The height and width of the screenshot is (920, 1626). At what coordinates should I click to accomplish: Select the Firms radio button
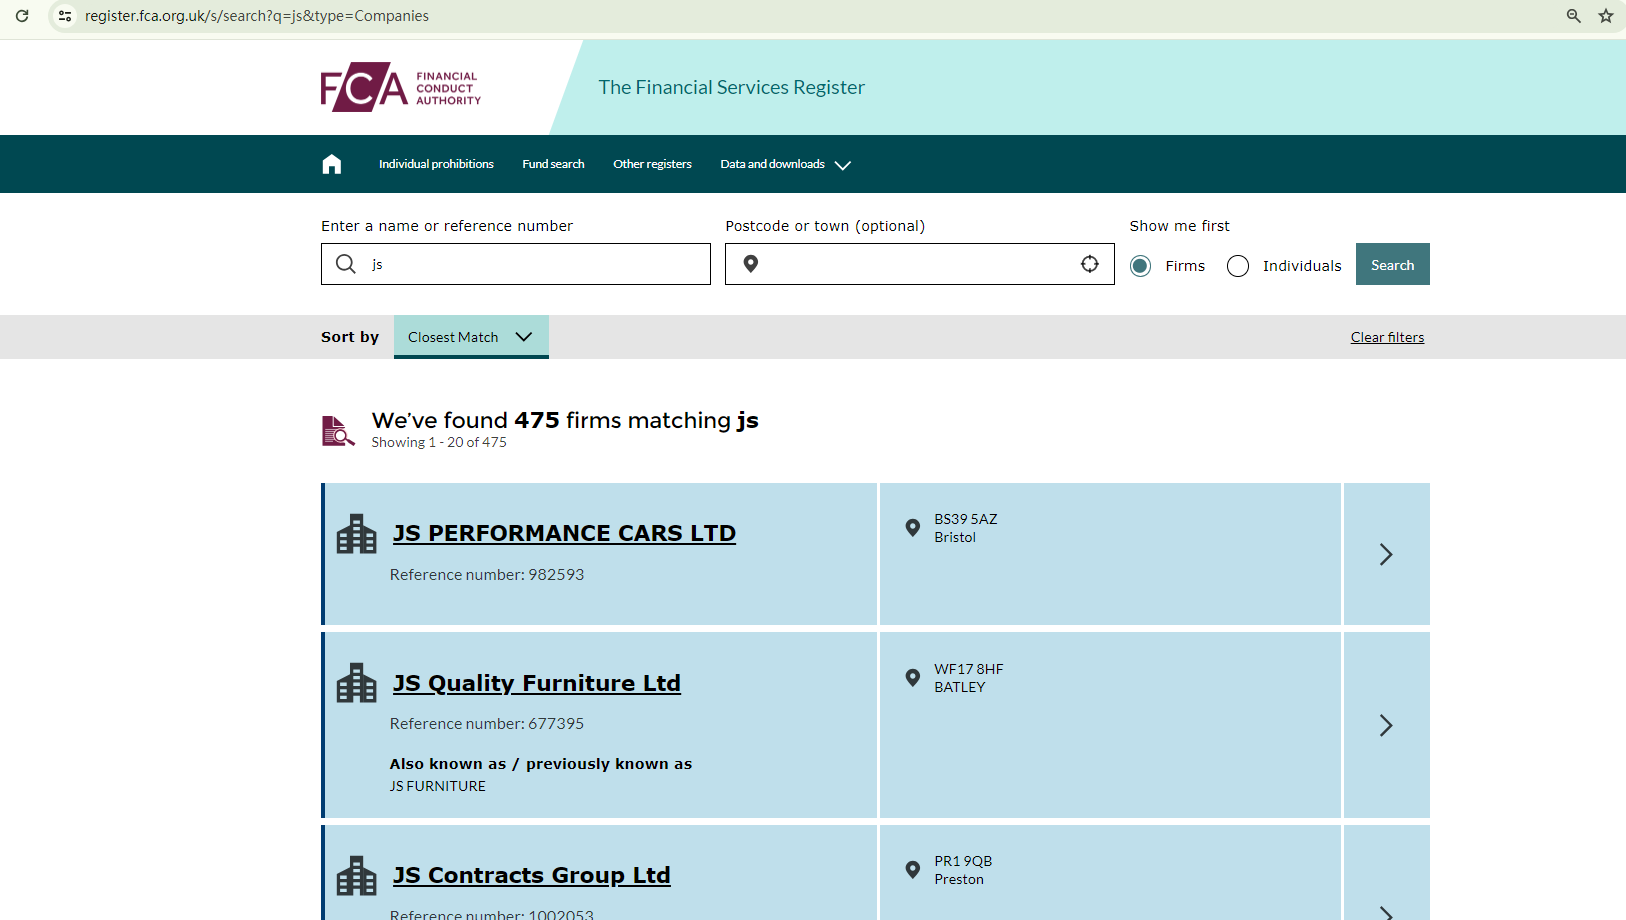[1140, 266]
